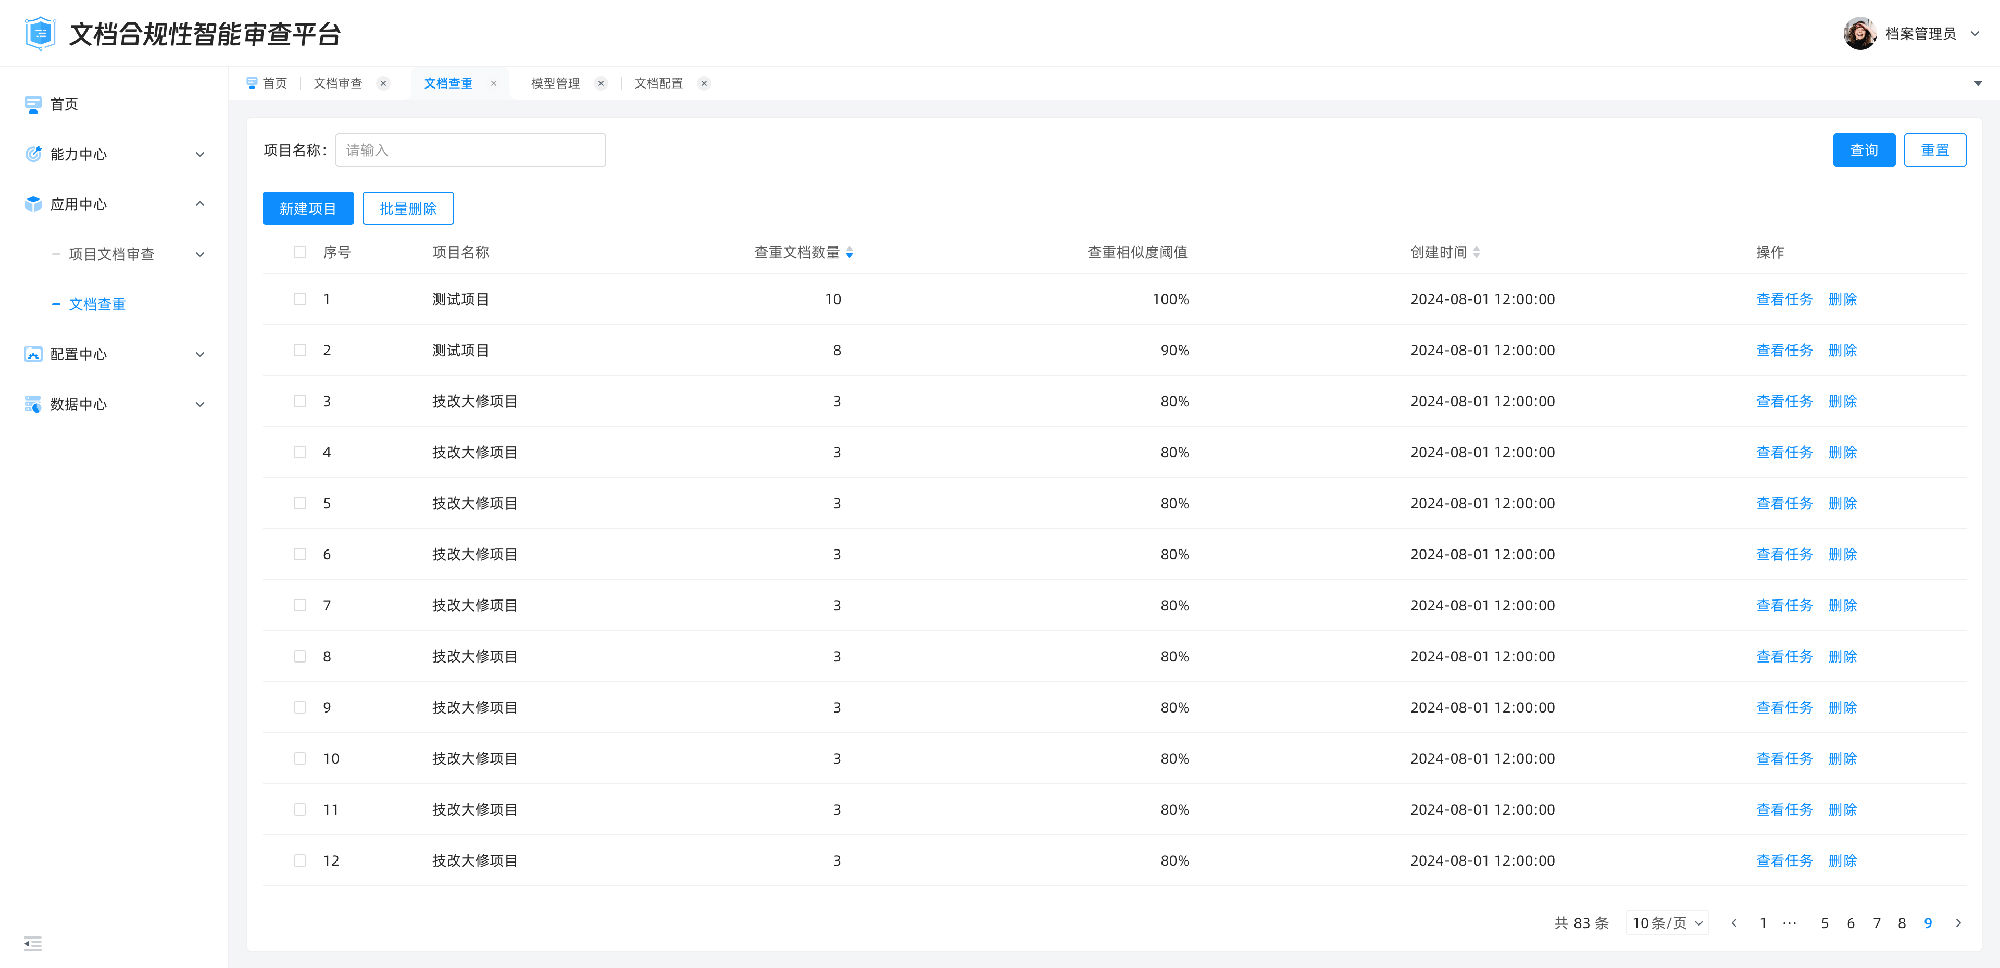Switch to the 模型管理 tab

pos(554,83)
